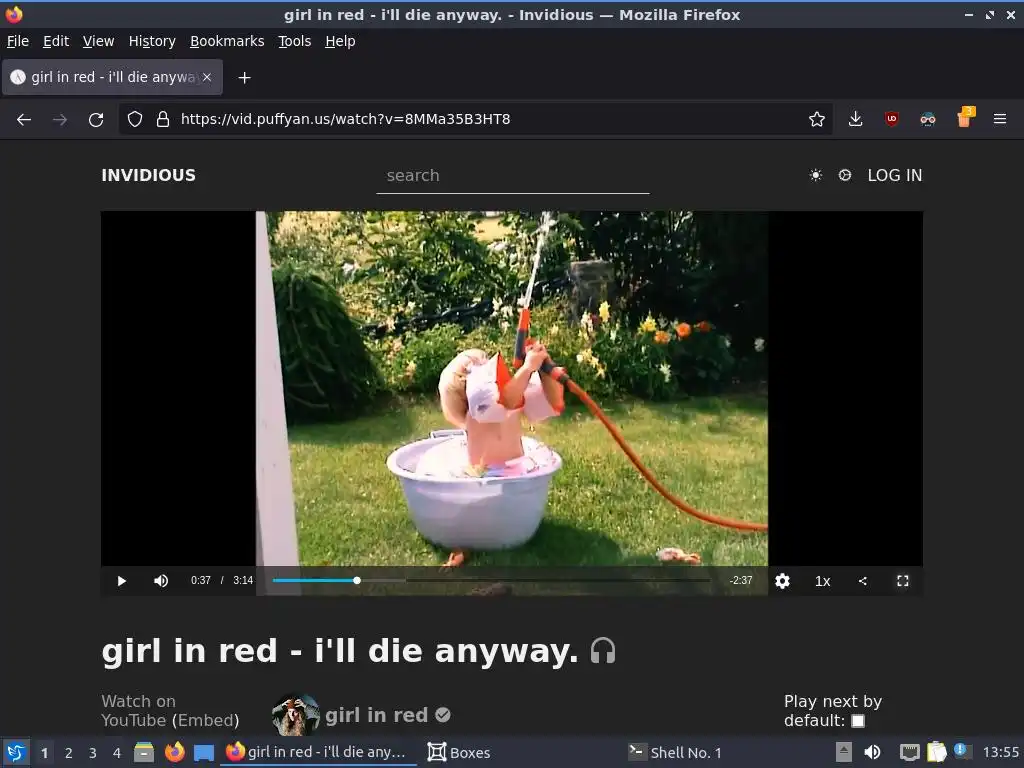Show site security padlock info
This screenshot has width=1024, height=768.
point(163,119)
